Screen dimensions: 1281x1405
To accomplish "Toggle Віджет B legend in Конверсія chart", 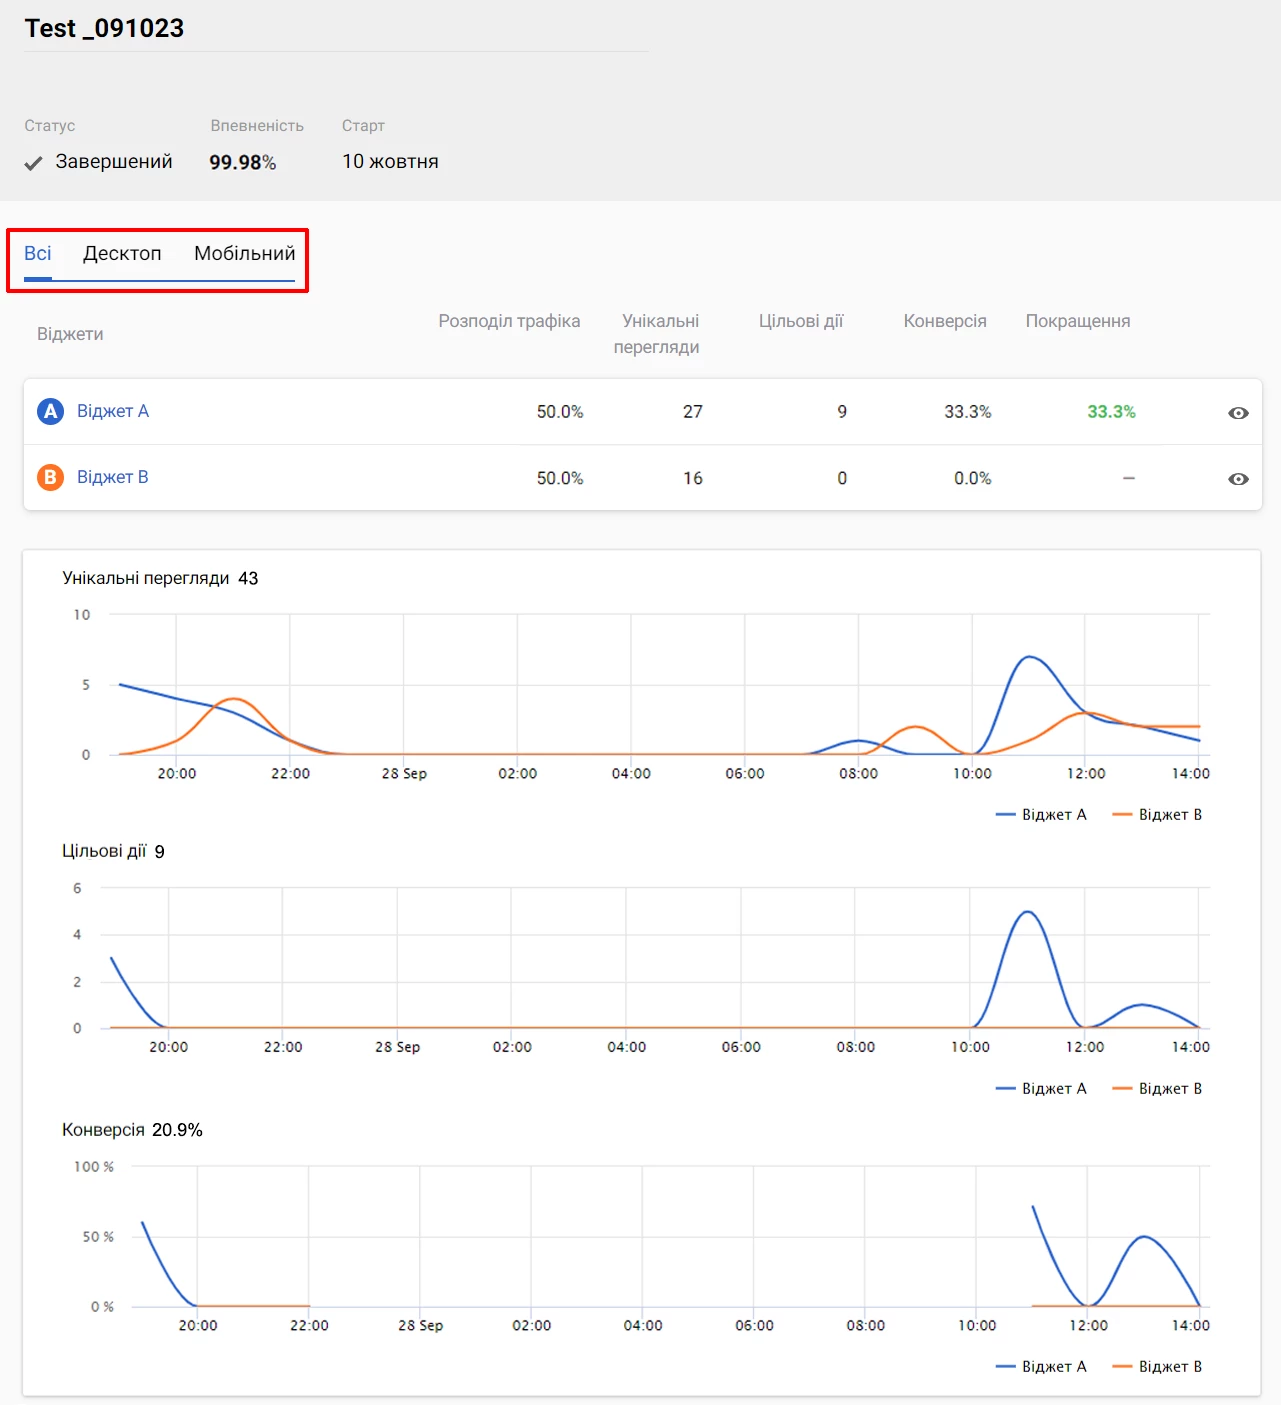I will (1158, 1367).
